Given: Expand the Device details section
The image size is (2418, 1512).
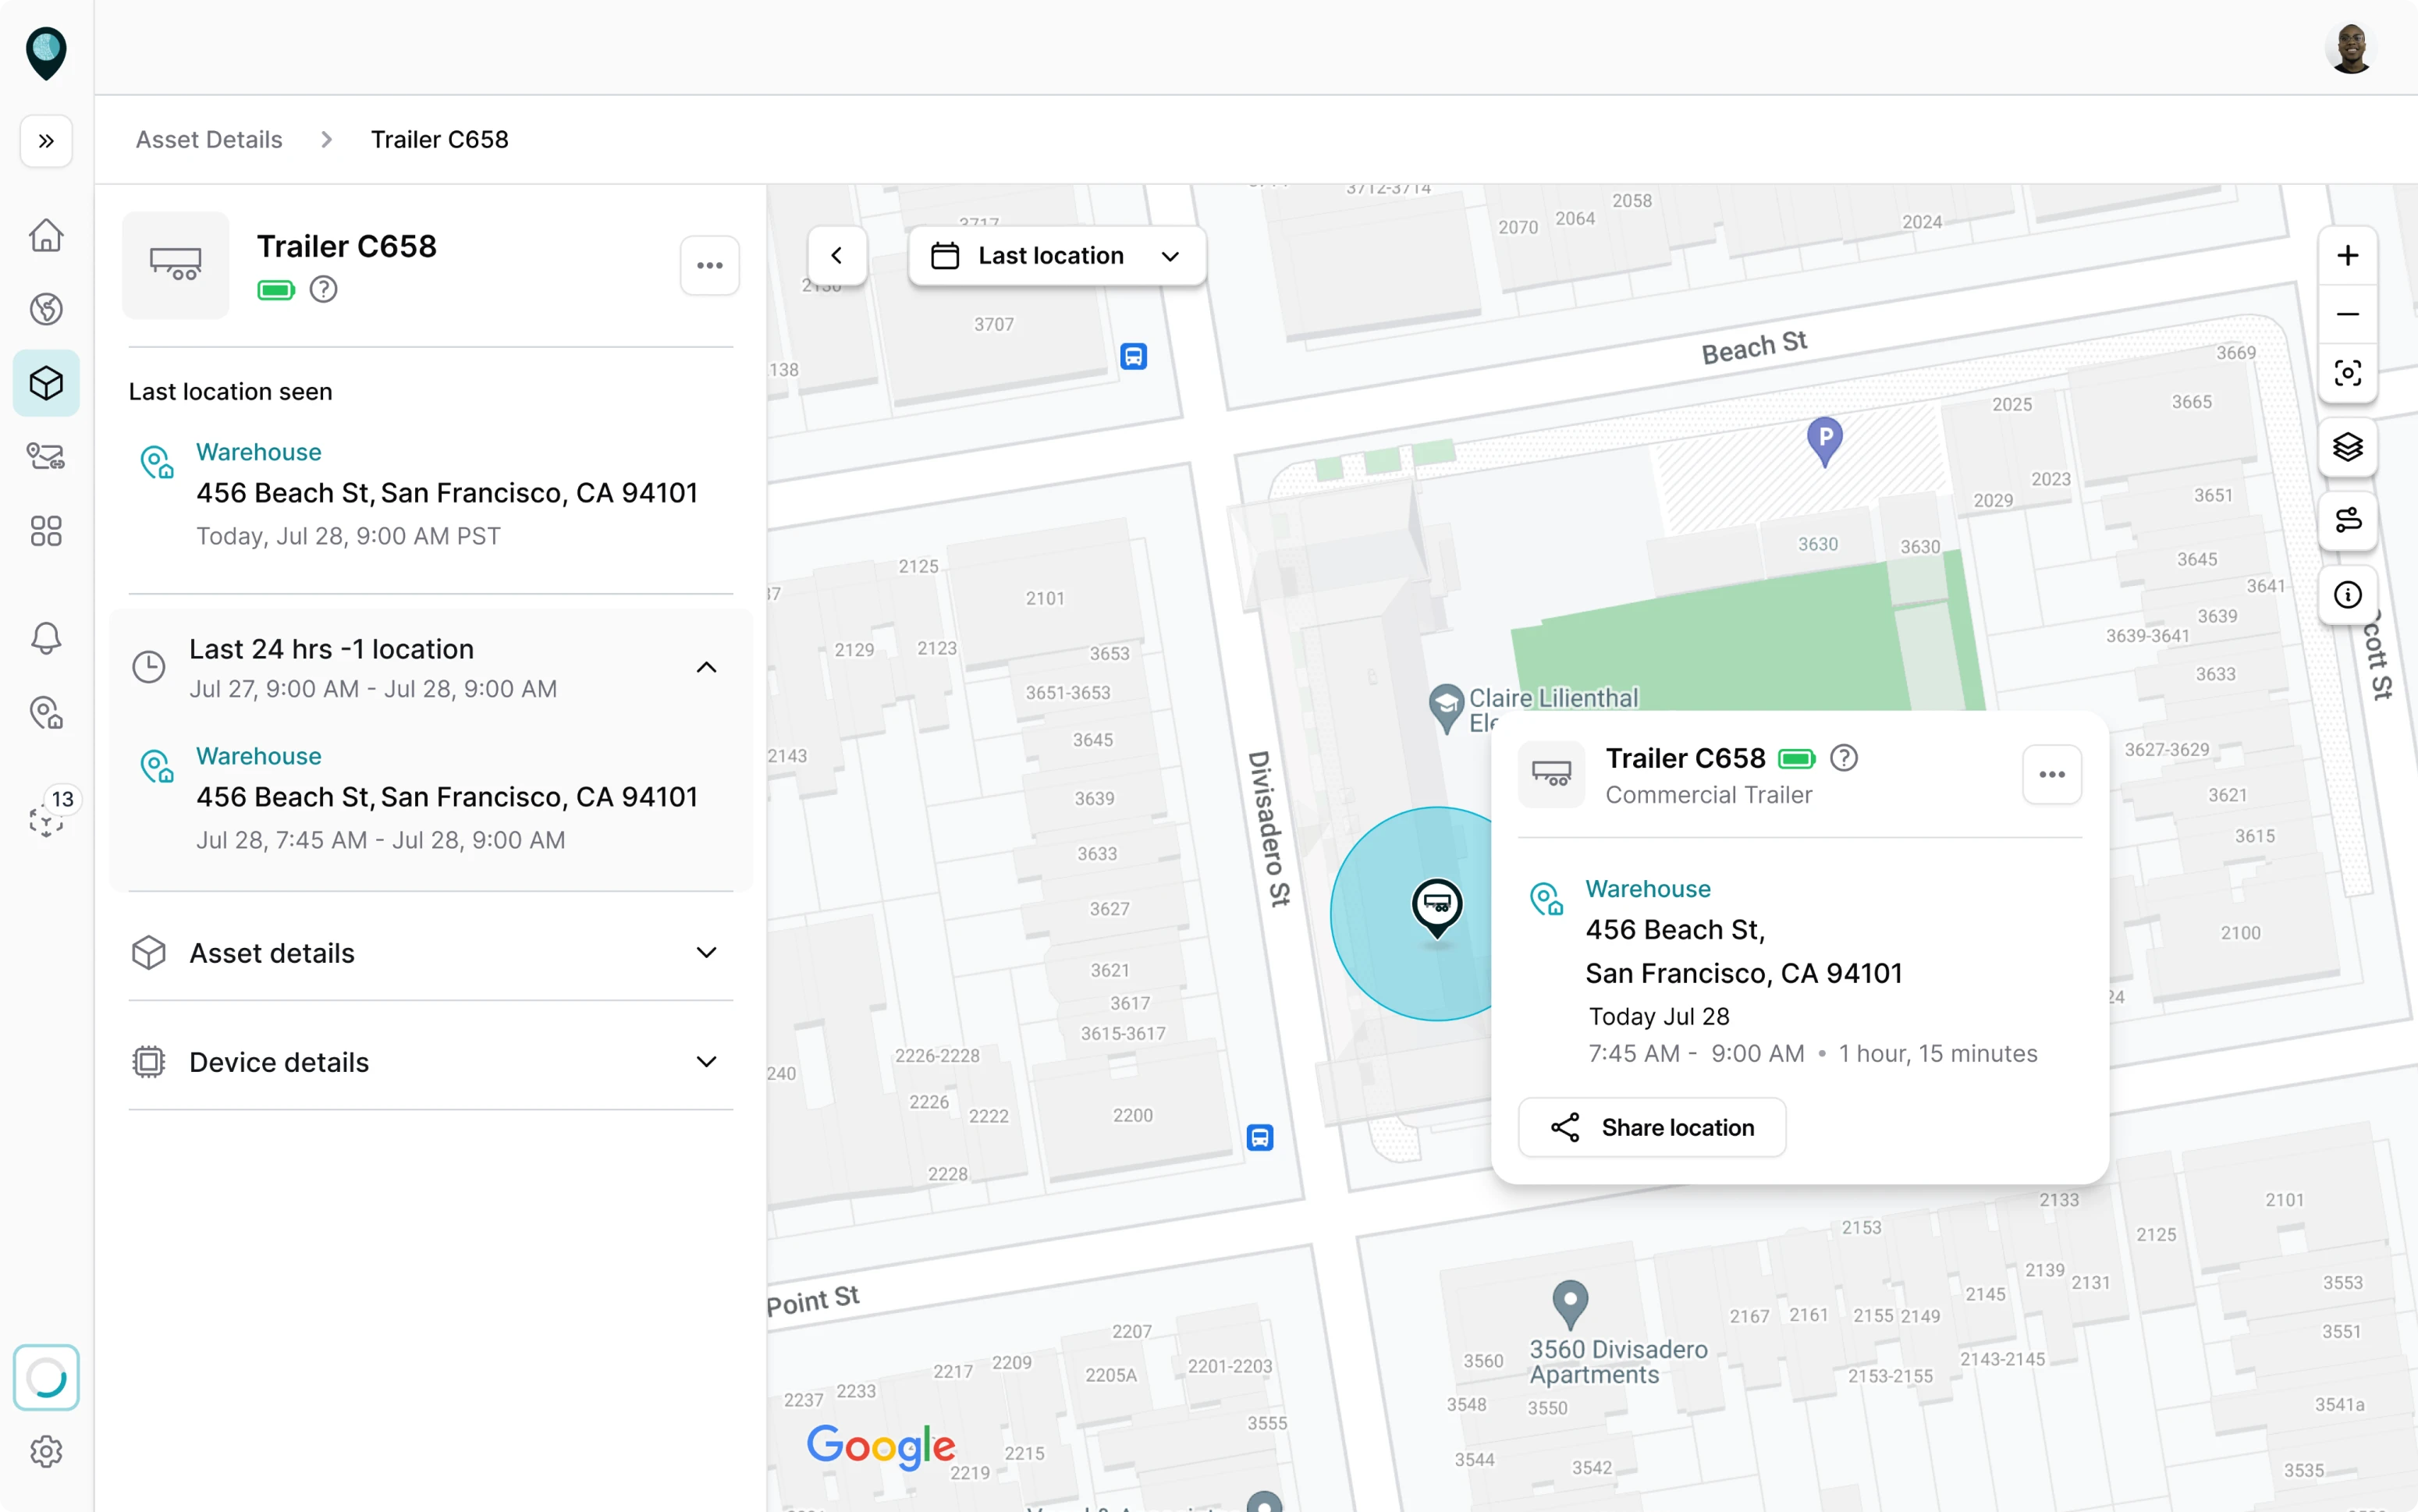Looking at the screenshot, I should pyautogui.click(x=707, y=1061).
